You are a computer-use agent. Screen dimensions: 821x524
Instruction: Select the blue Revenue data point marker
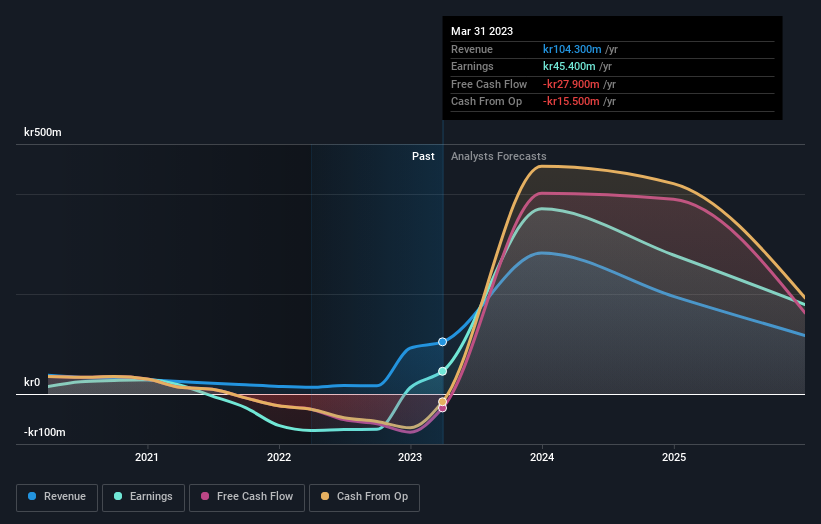(442, 342)
